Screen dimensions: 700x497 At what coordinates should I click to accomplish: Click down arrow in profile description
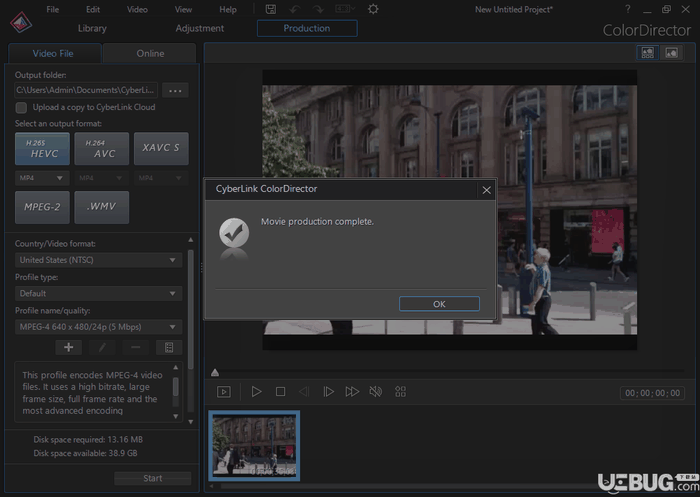[176, 416]
